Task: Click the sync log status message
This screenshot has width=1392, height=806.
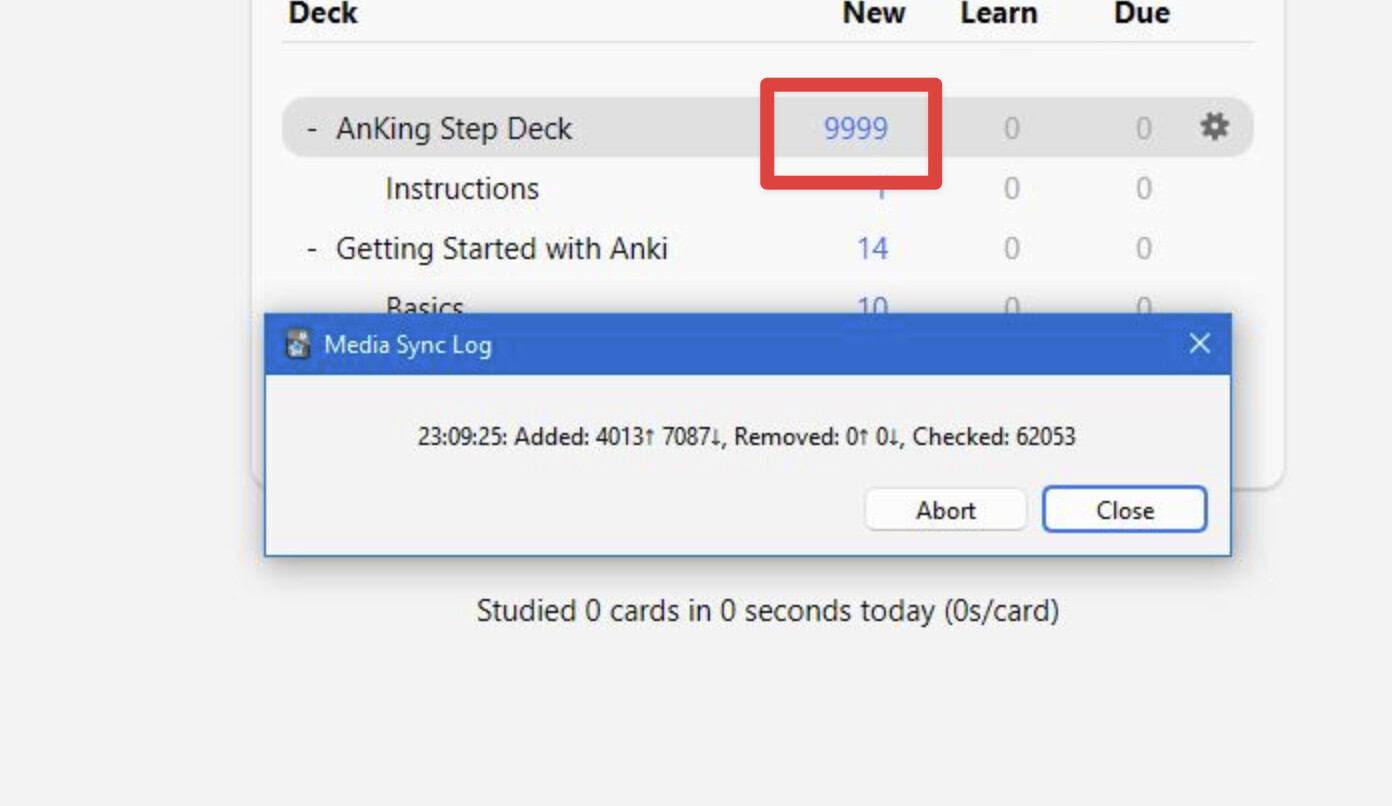Action: pyautogui.click(x=747, y=437)
